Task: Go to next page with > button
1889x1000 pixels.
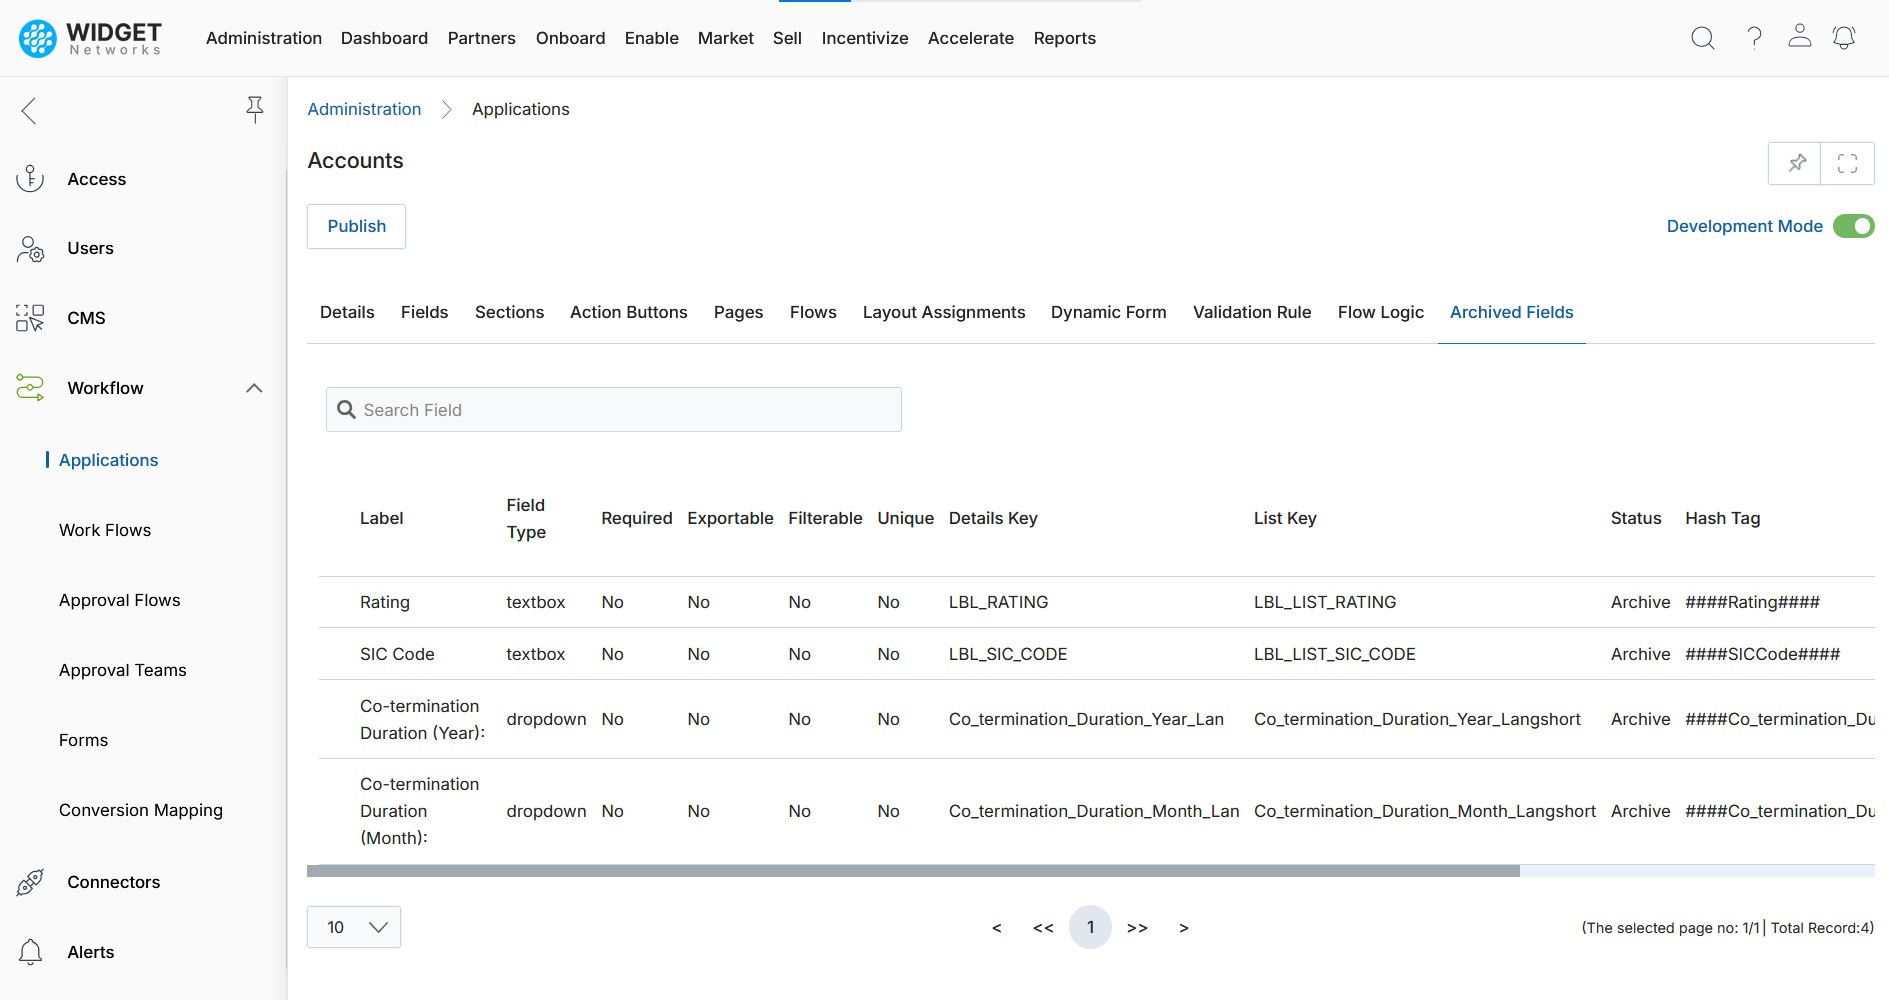Action: pyautogui.click(x=1184, y=928)
